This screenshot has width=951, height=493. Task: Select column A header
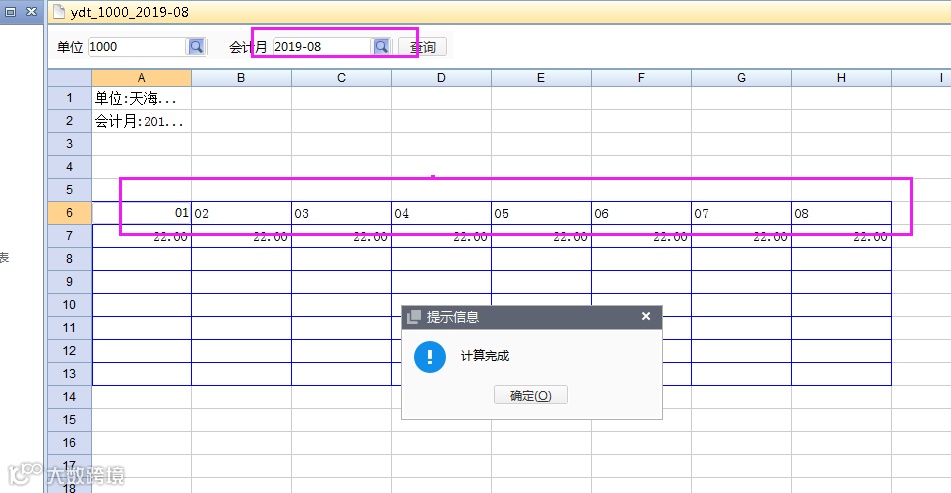click(x=141, y=78)
